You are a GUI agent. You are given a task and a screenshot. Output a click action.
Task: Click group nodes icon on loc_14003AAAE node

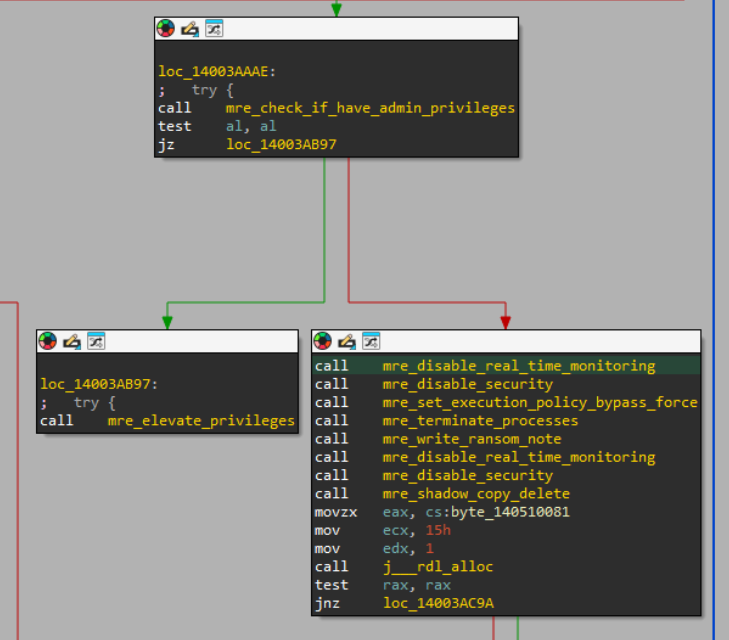[x=214, y=28]
